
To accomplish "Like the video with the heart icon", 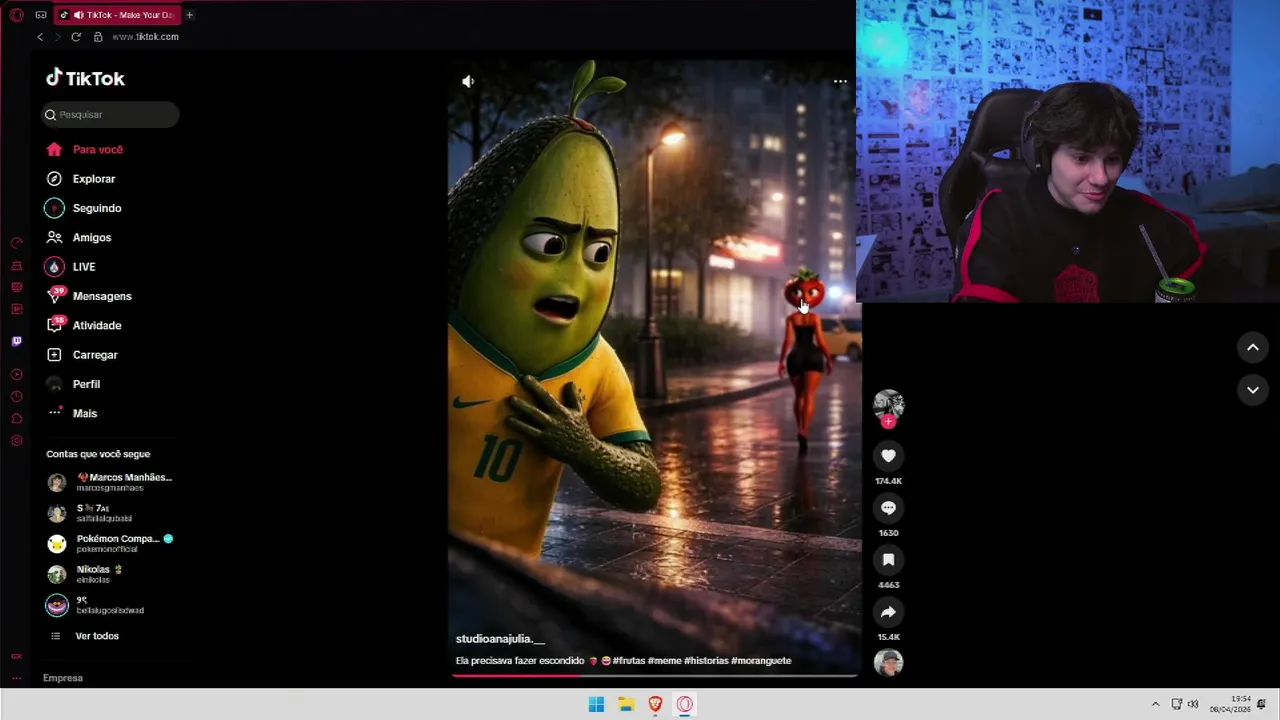I will click(x=888, y=456).
